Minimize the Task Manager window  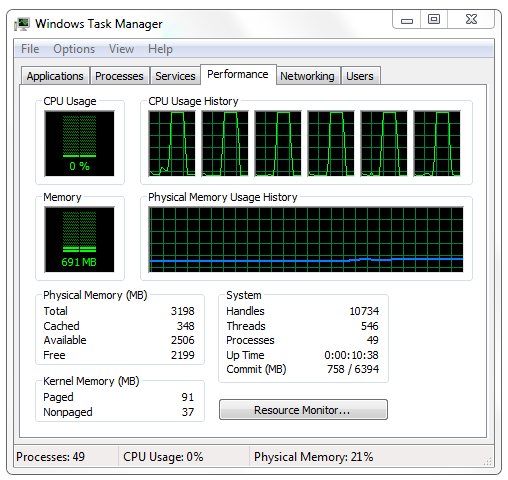pyautogui.click(x=407, y=20)
